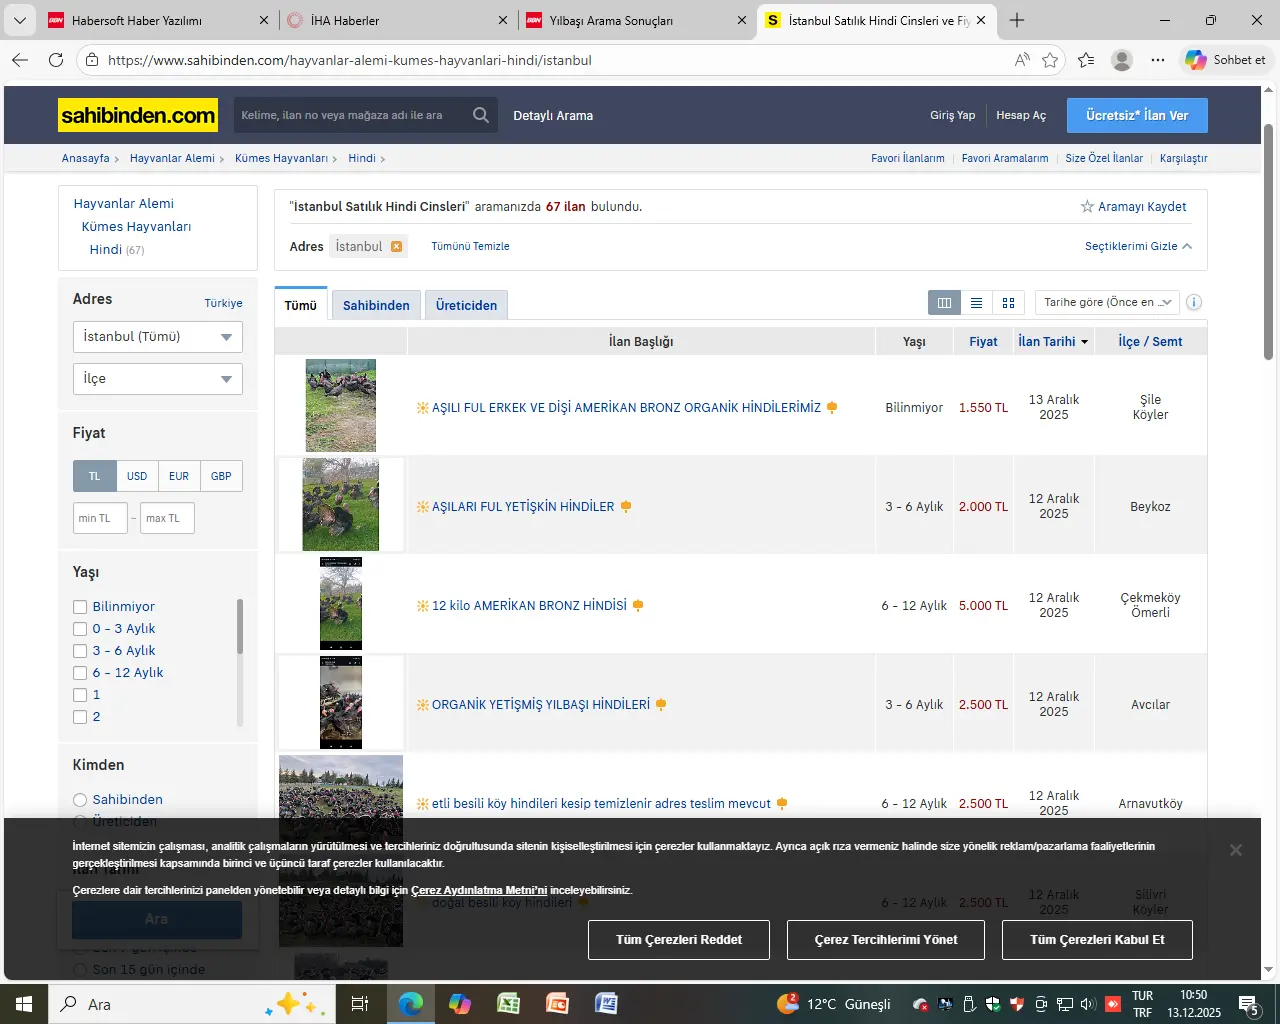Switch to list view layout icon
Screen dimensions: 1280x1024
click(x=976, y=303)
